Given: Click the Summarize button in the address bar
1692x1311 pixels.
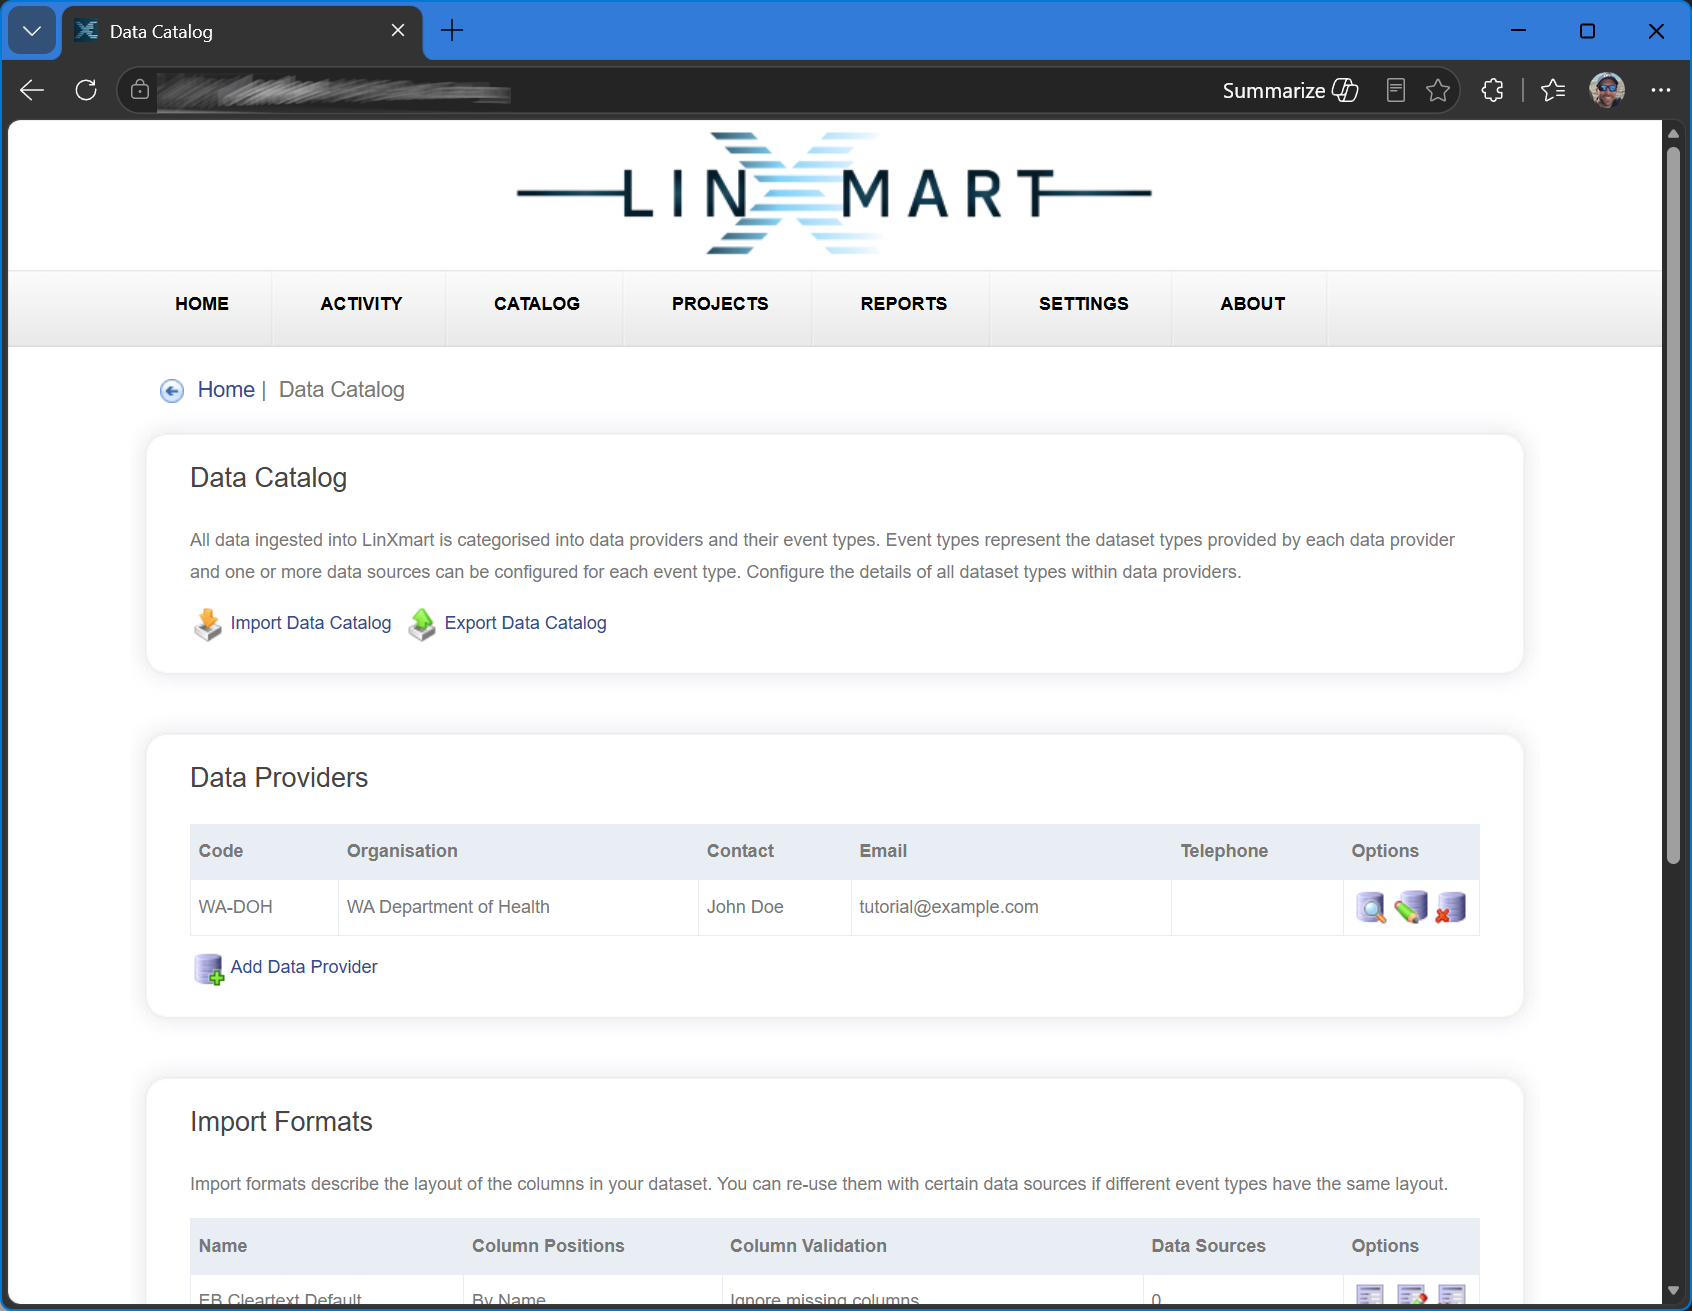Looking at the screenshot, I should click(x=1290, y=90).
